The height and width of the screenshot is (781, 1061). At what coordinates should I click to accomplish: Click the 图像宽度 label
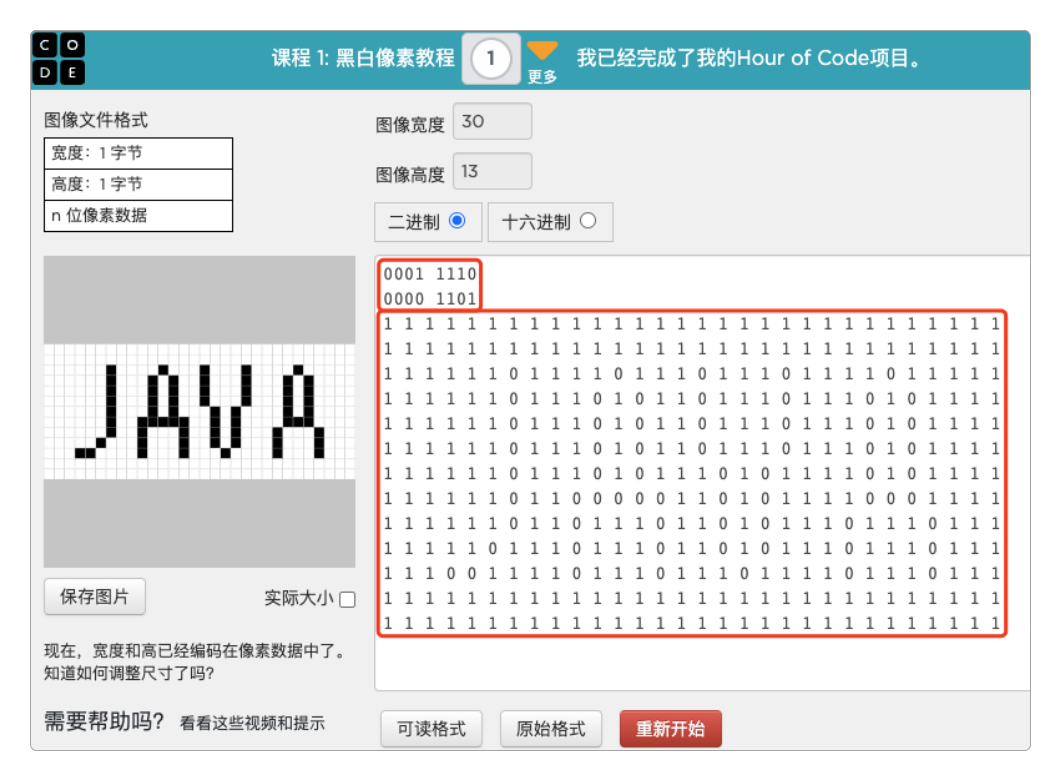[410, 125]
